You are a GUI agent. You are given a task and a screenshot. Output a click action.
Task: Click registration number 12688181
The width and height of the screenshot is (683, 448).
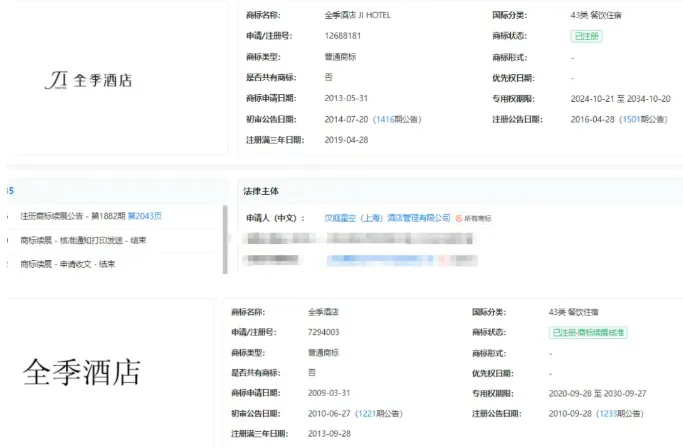pos(343,36)
